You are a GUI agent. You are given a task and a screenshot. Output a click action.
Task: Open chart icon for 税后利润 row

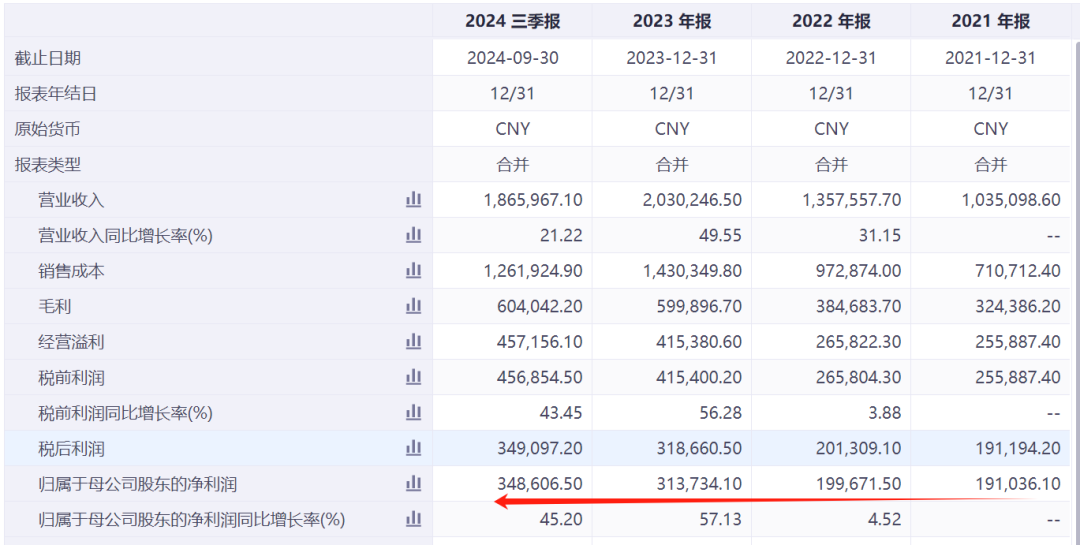413,449
